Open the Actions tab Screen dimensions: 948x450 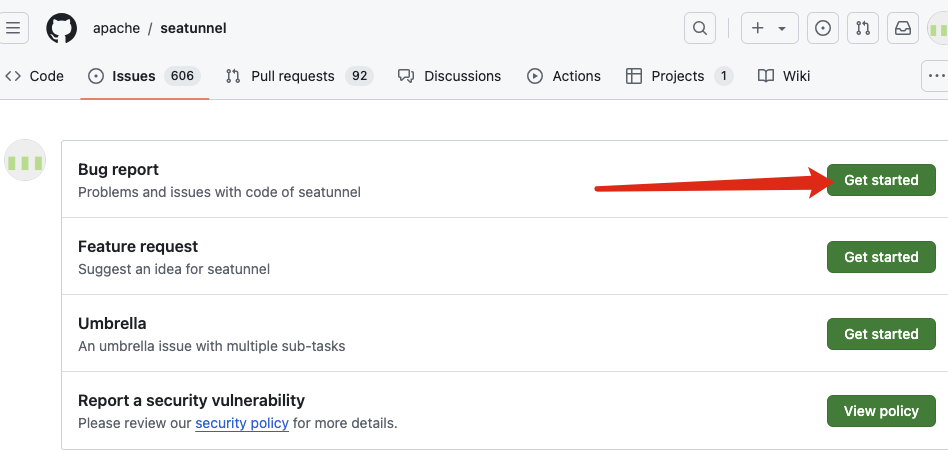564,76
